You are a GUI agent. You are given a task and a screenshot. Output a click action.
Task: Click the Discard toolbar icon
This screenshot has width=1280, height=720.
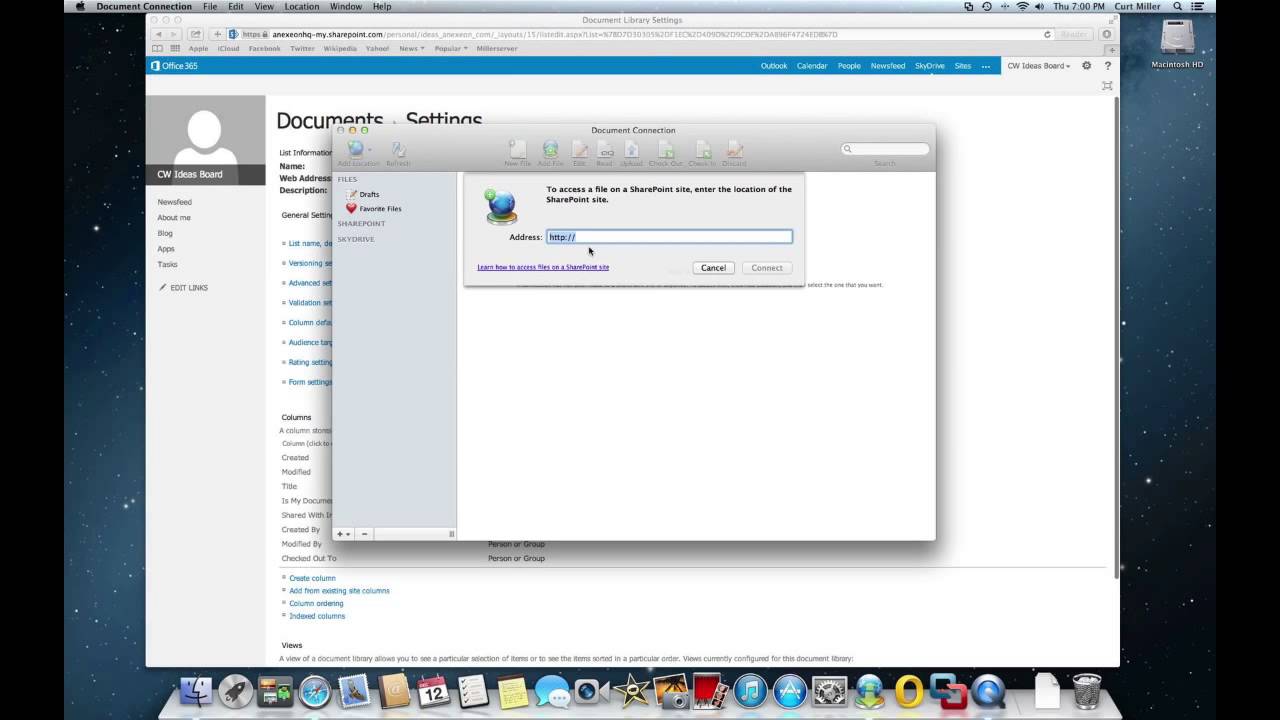pyautogui.click(x=734, y=149)
